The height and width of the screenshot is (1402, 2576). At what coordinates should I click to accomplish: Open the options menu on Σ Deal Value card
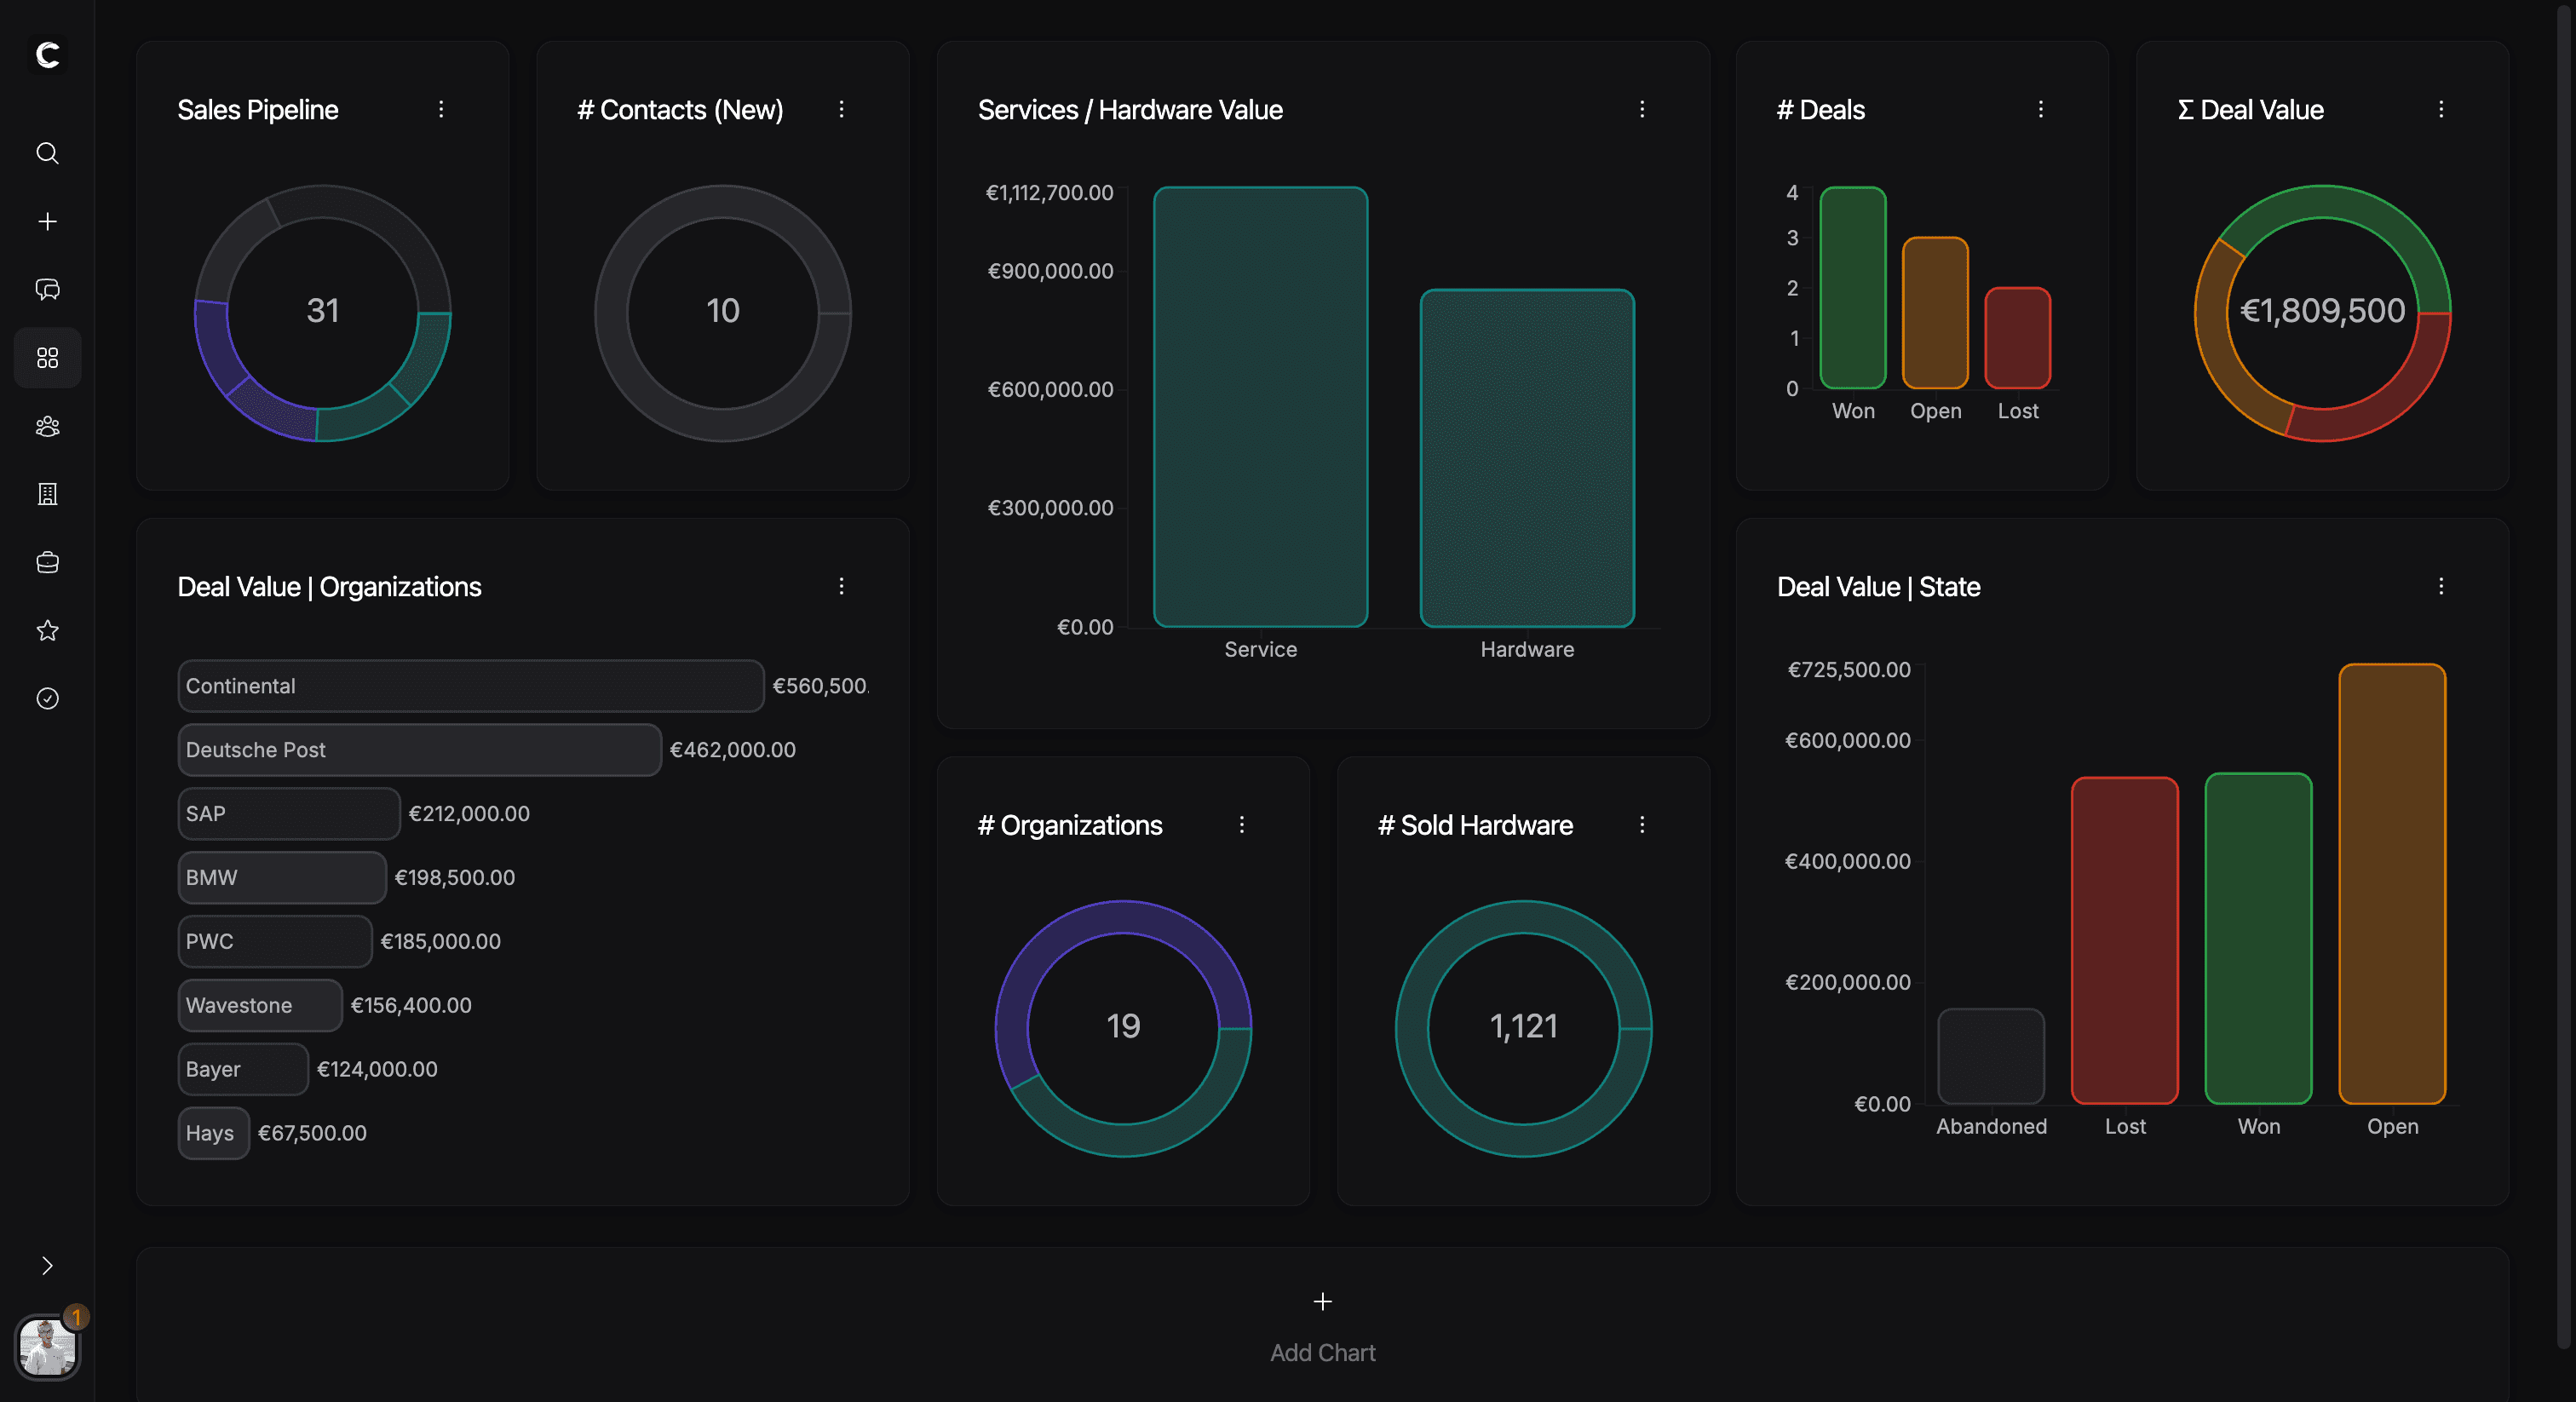coord(2441,110)
